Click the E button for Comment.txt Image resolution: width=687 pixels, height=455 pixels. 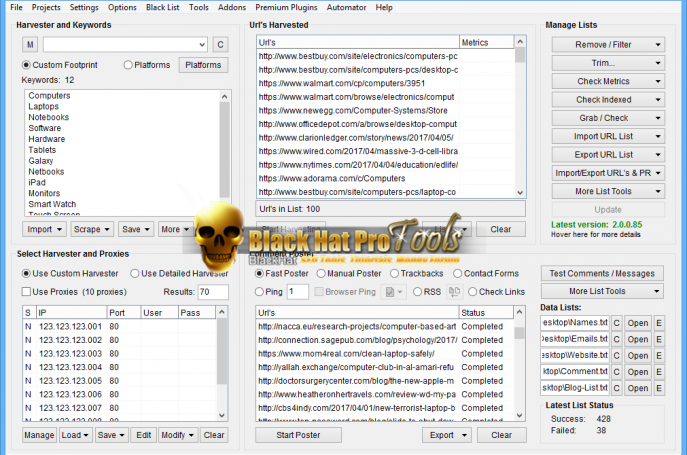click(x=659, y=372)
